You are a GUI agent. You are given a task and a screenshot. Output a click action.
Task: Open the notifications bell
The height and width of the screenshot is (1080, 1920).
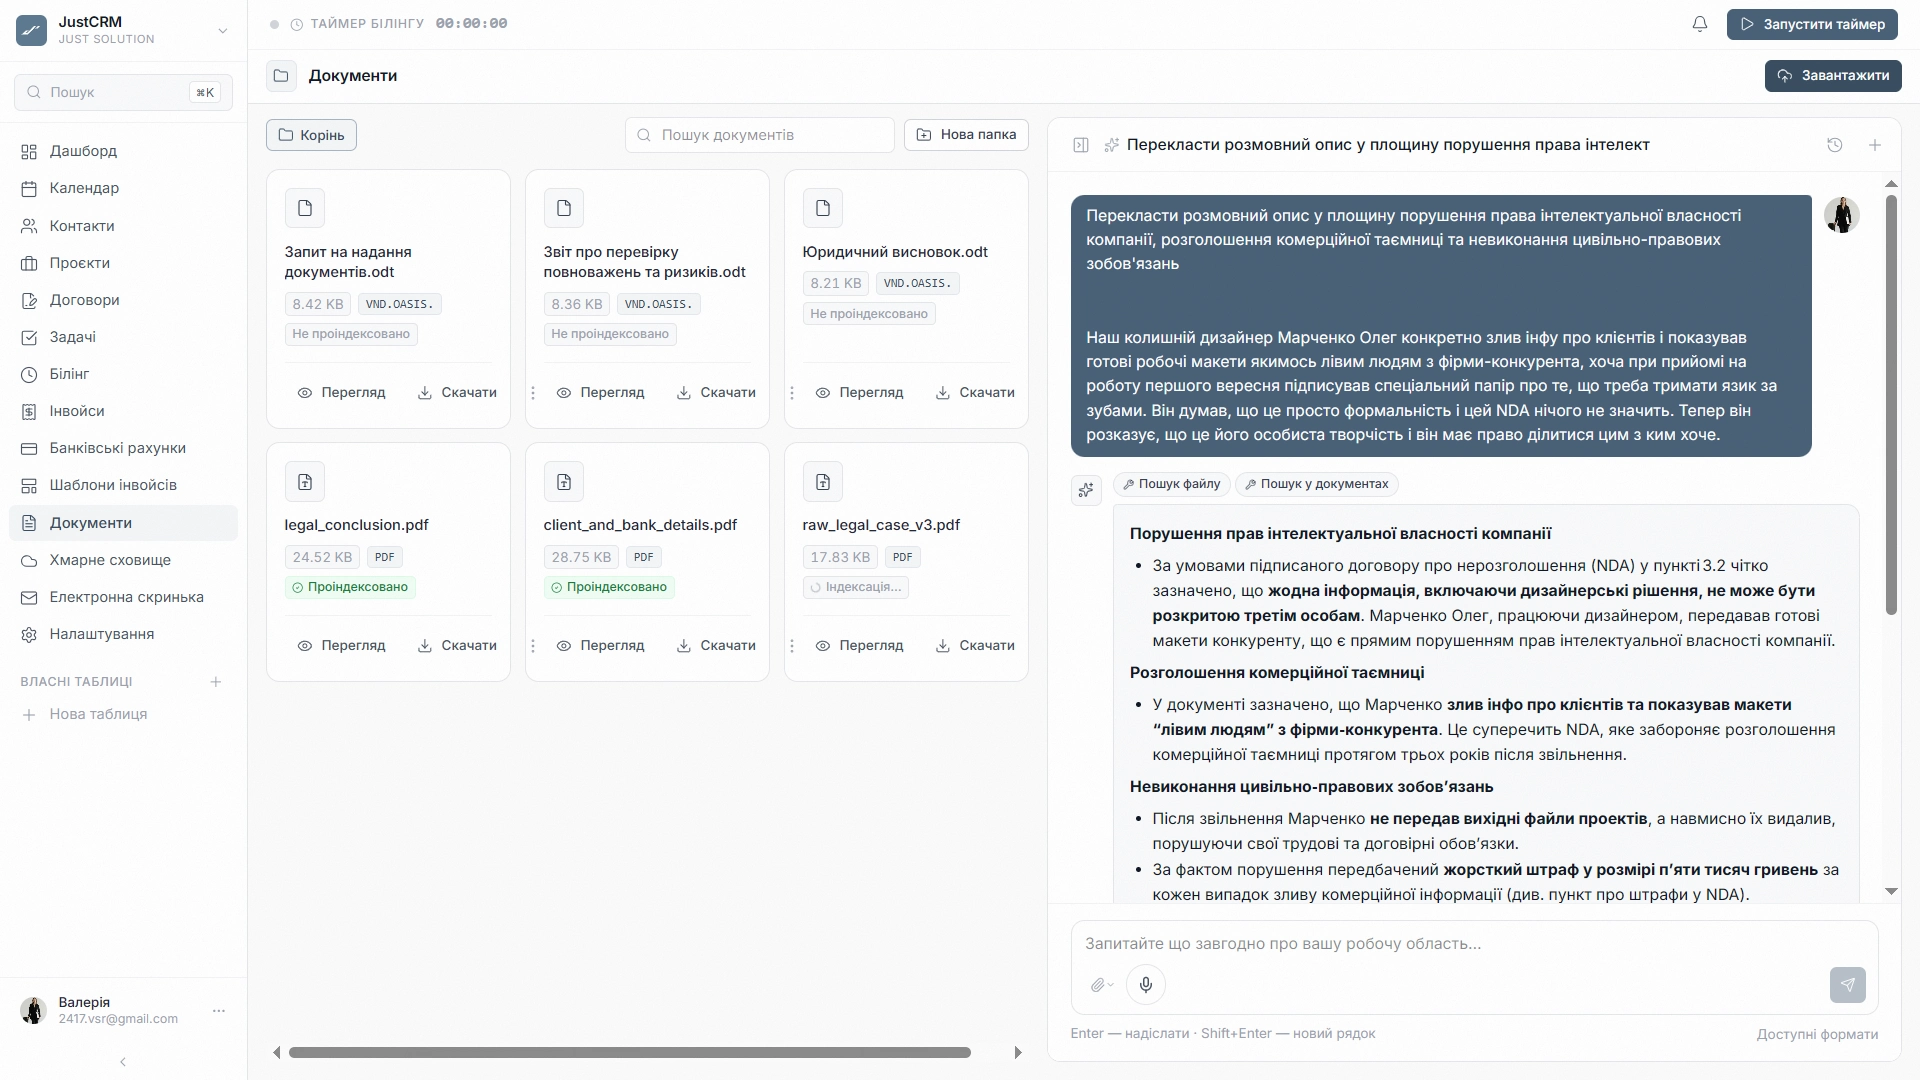pos(1700,24)
